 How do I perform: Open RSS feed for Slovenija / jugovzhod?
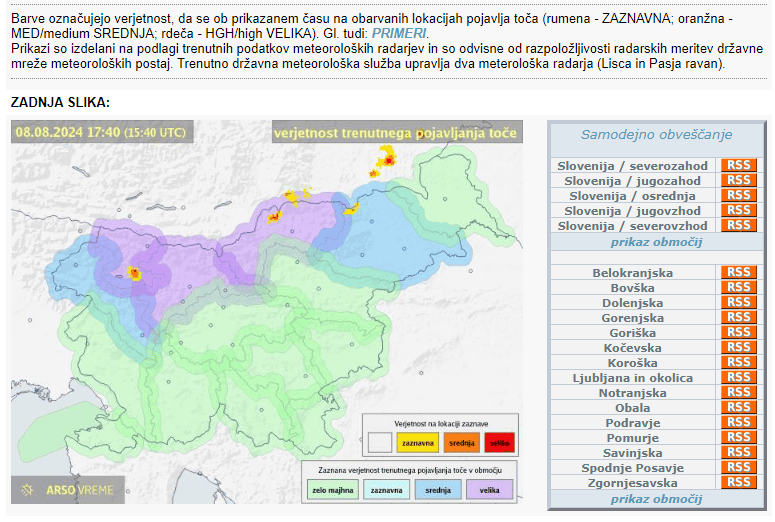[738, 211]
